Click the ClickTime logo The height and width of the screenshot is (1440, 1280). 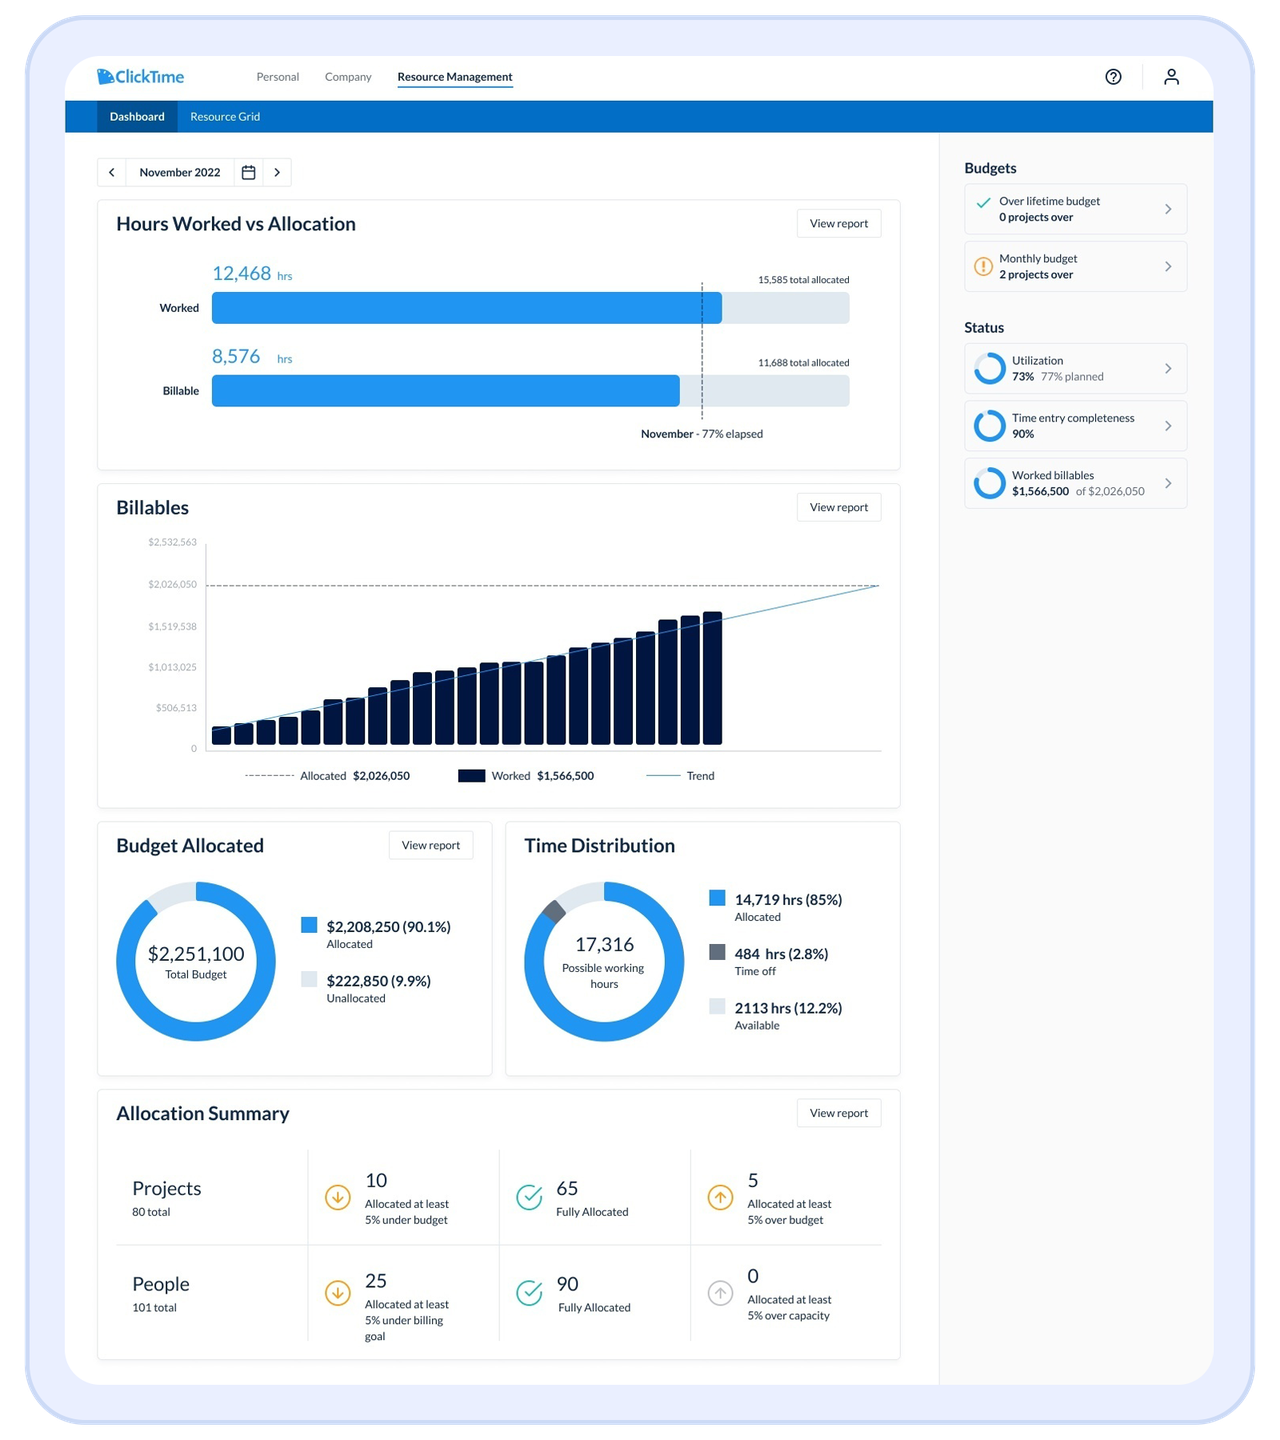[141, 77]
